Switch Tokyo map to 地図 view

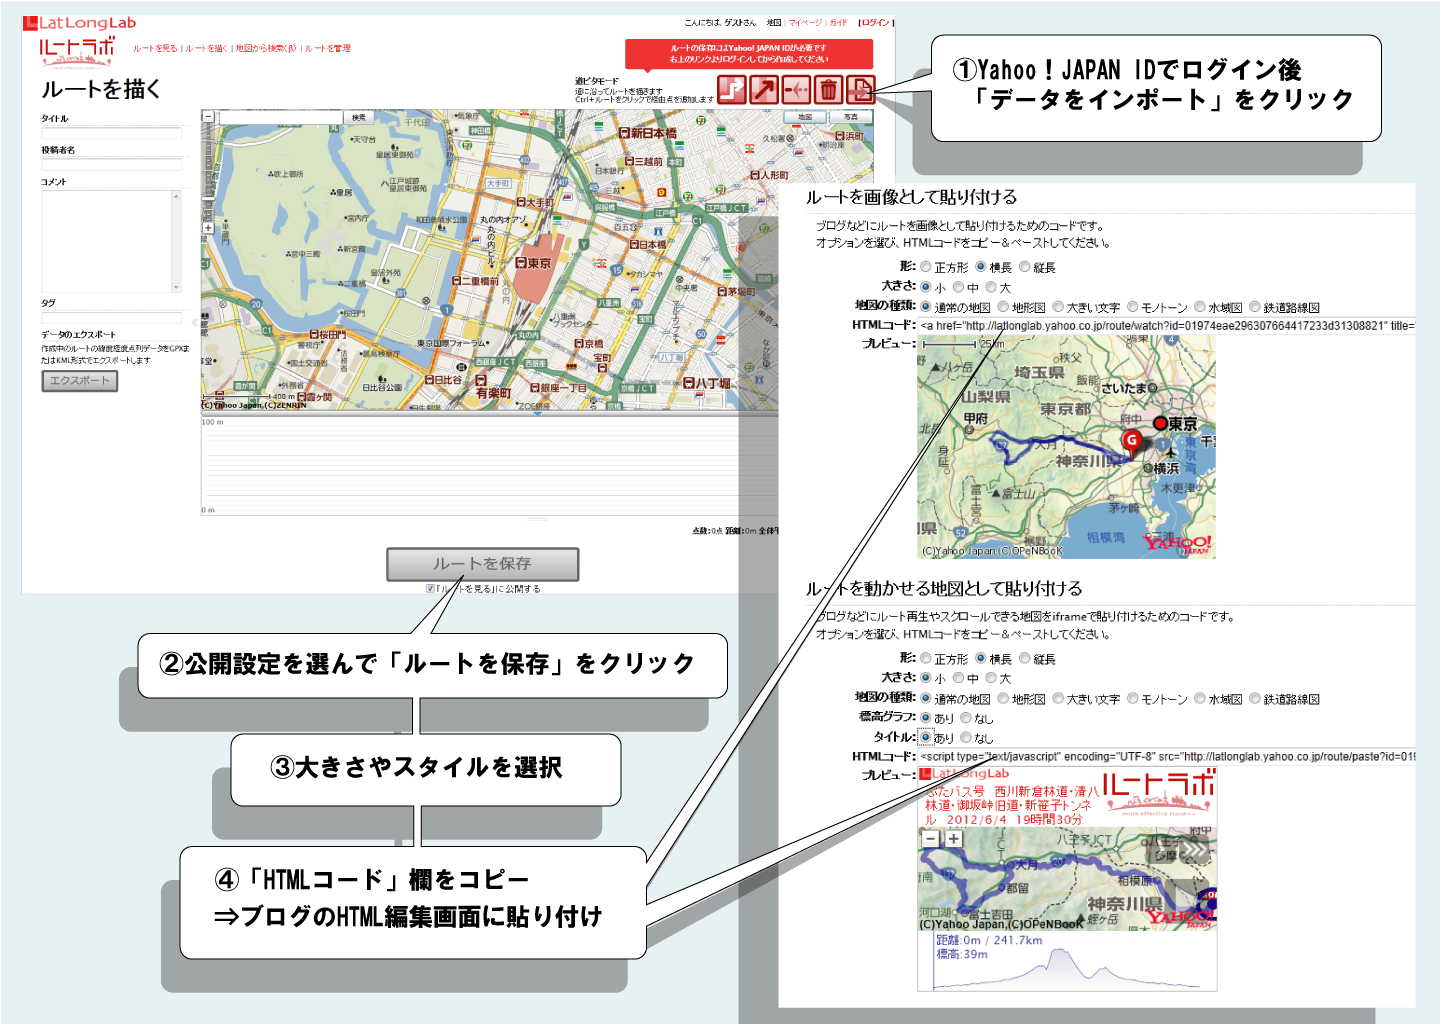[x=805, y=117]
